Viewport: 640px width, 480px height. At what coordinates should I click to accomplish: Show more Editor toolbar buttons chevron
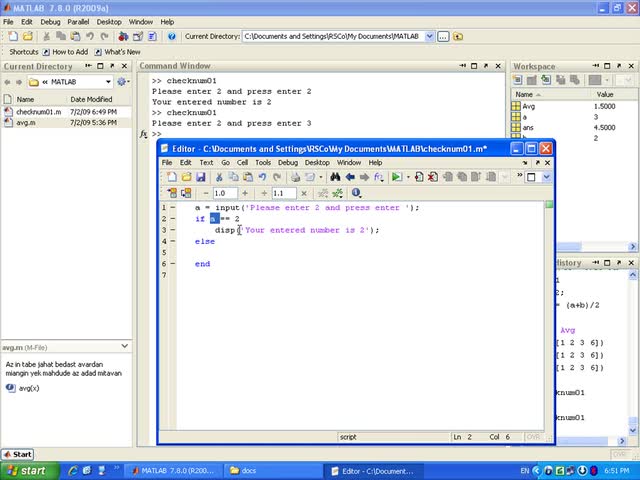tap(520, 176)
